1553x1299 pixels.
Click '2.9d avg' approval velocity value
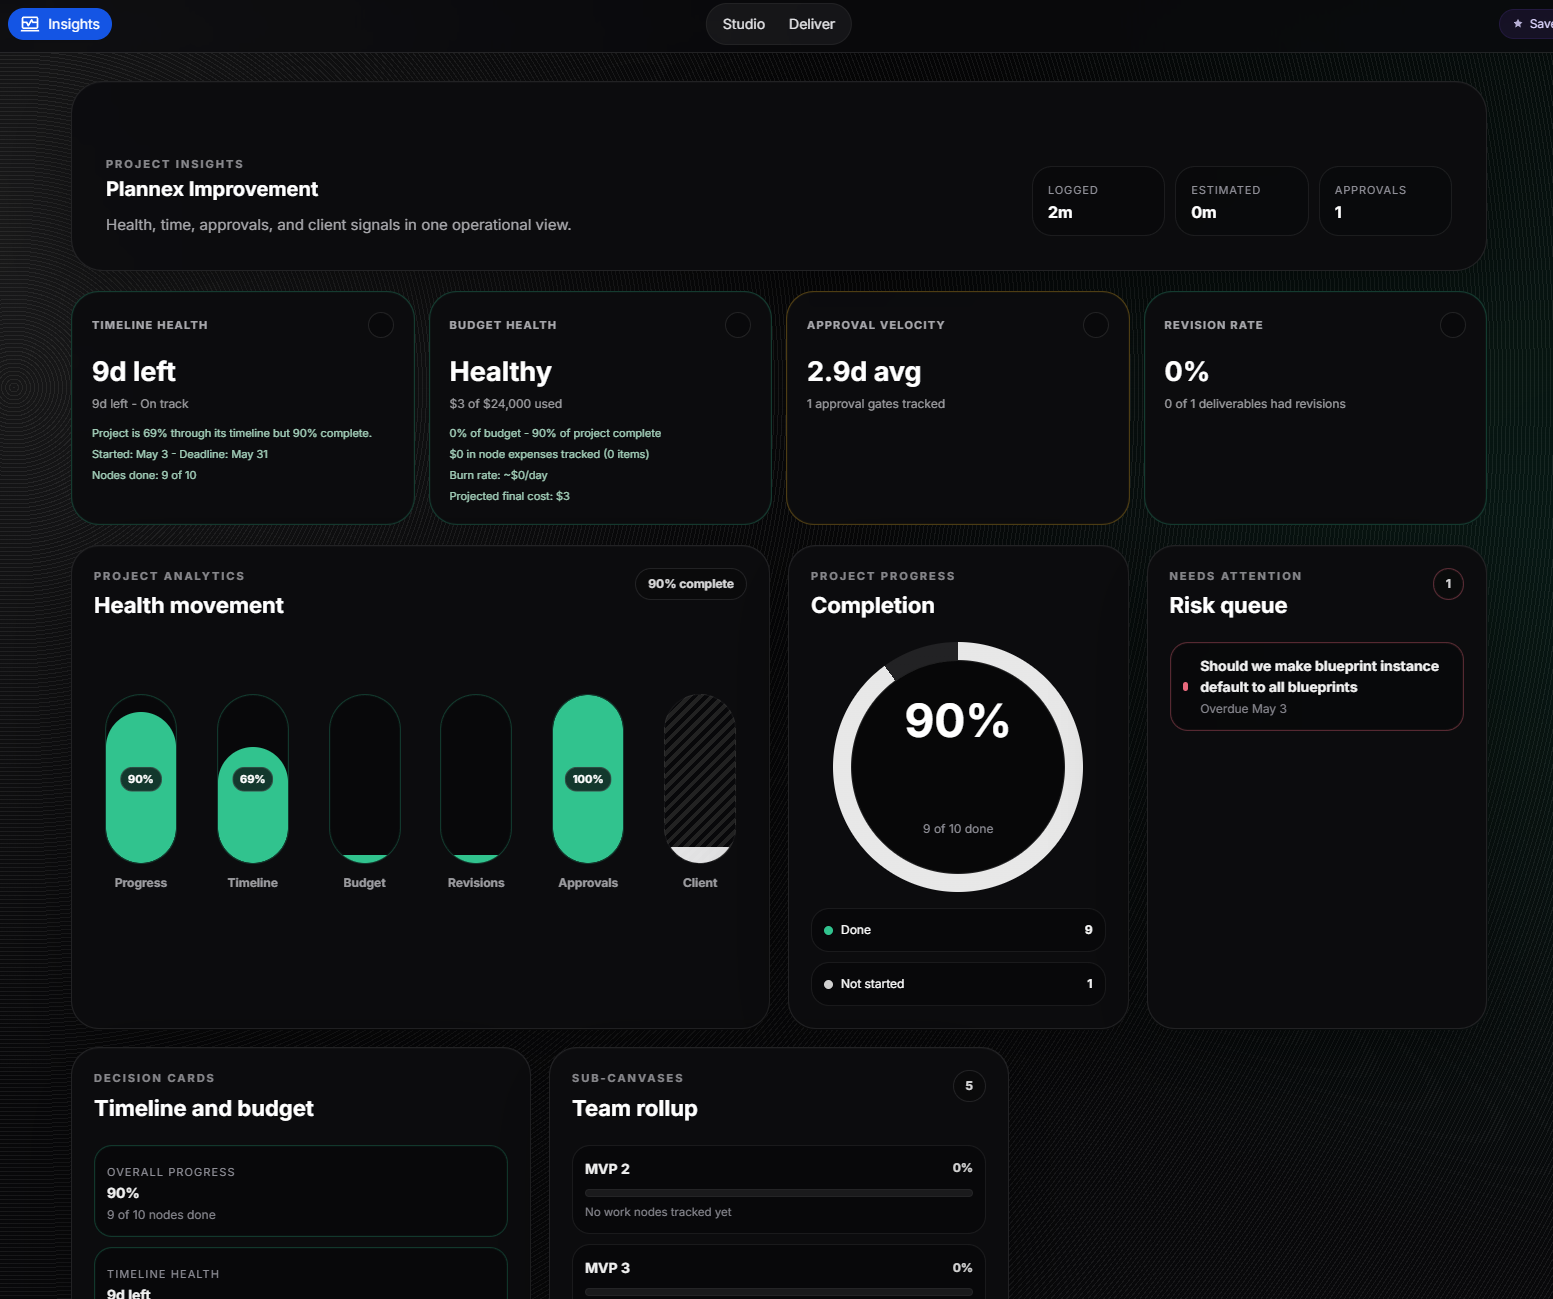pyautogui.click(x=864, y=371)
